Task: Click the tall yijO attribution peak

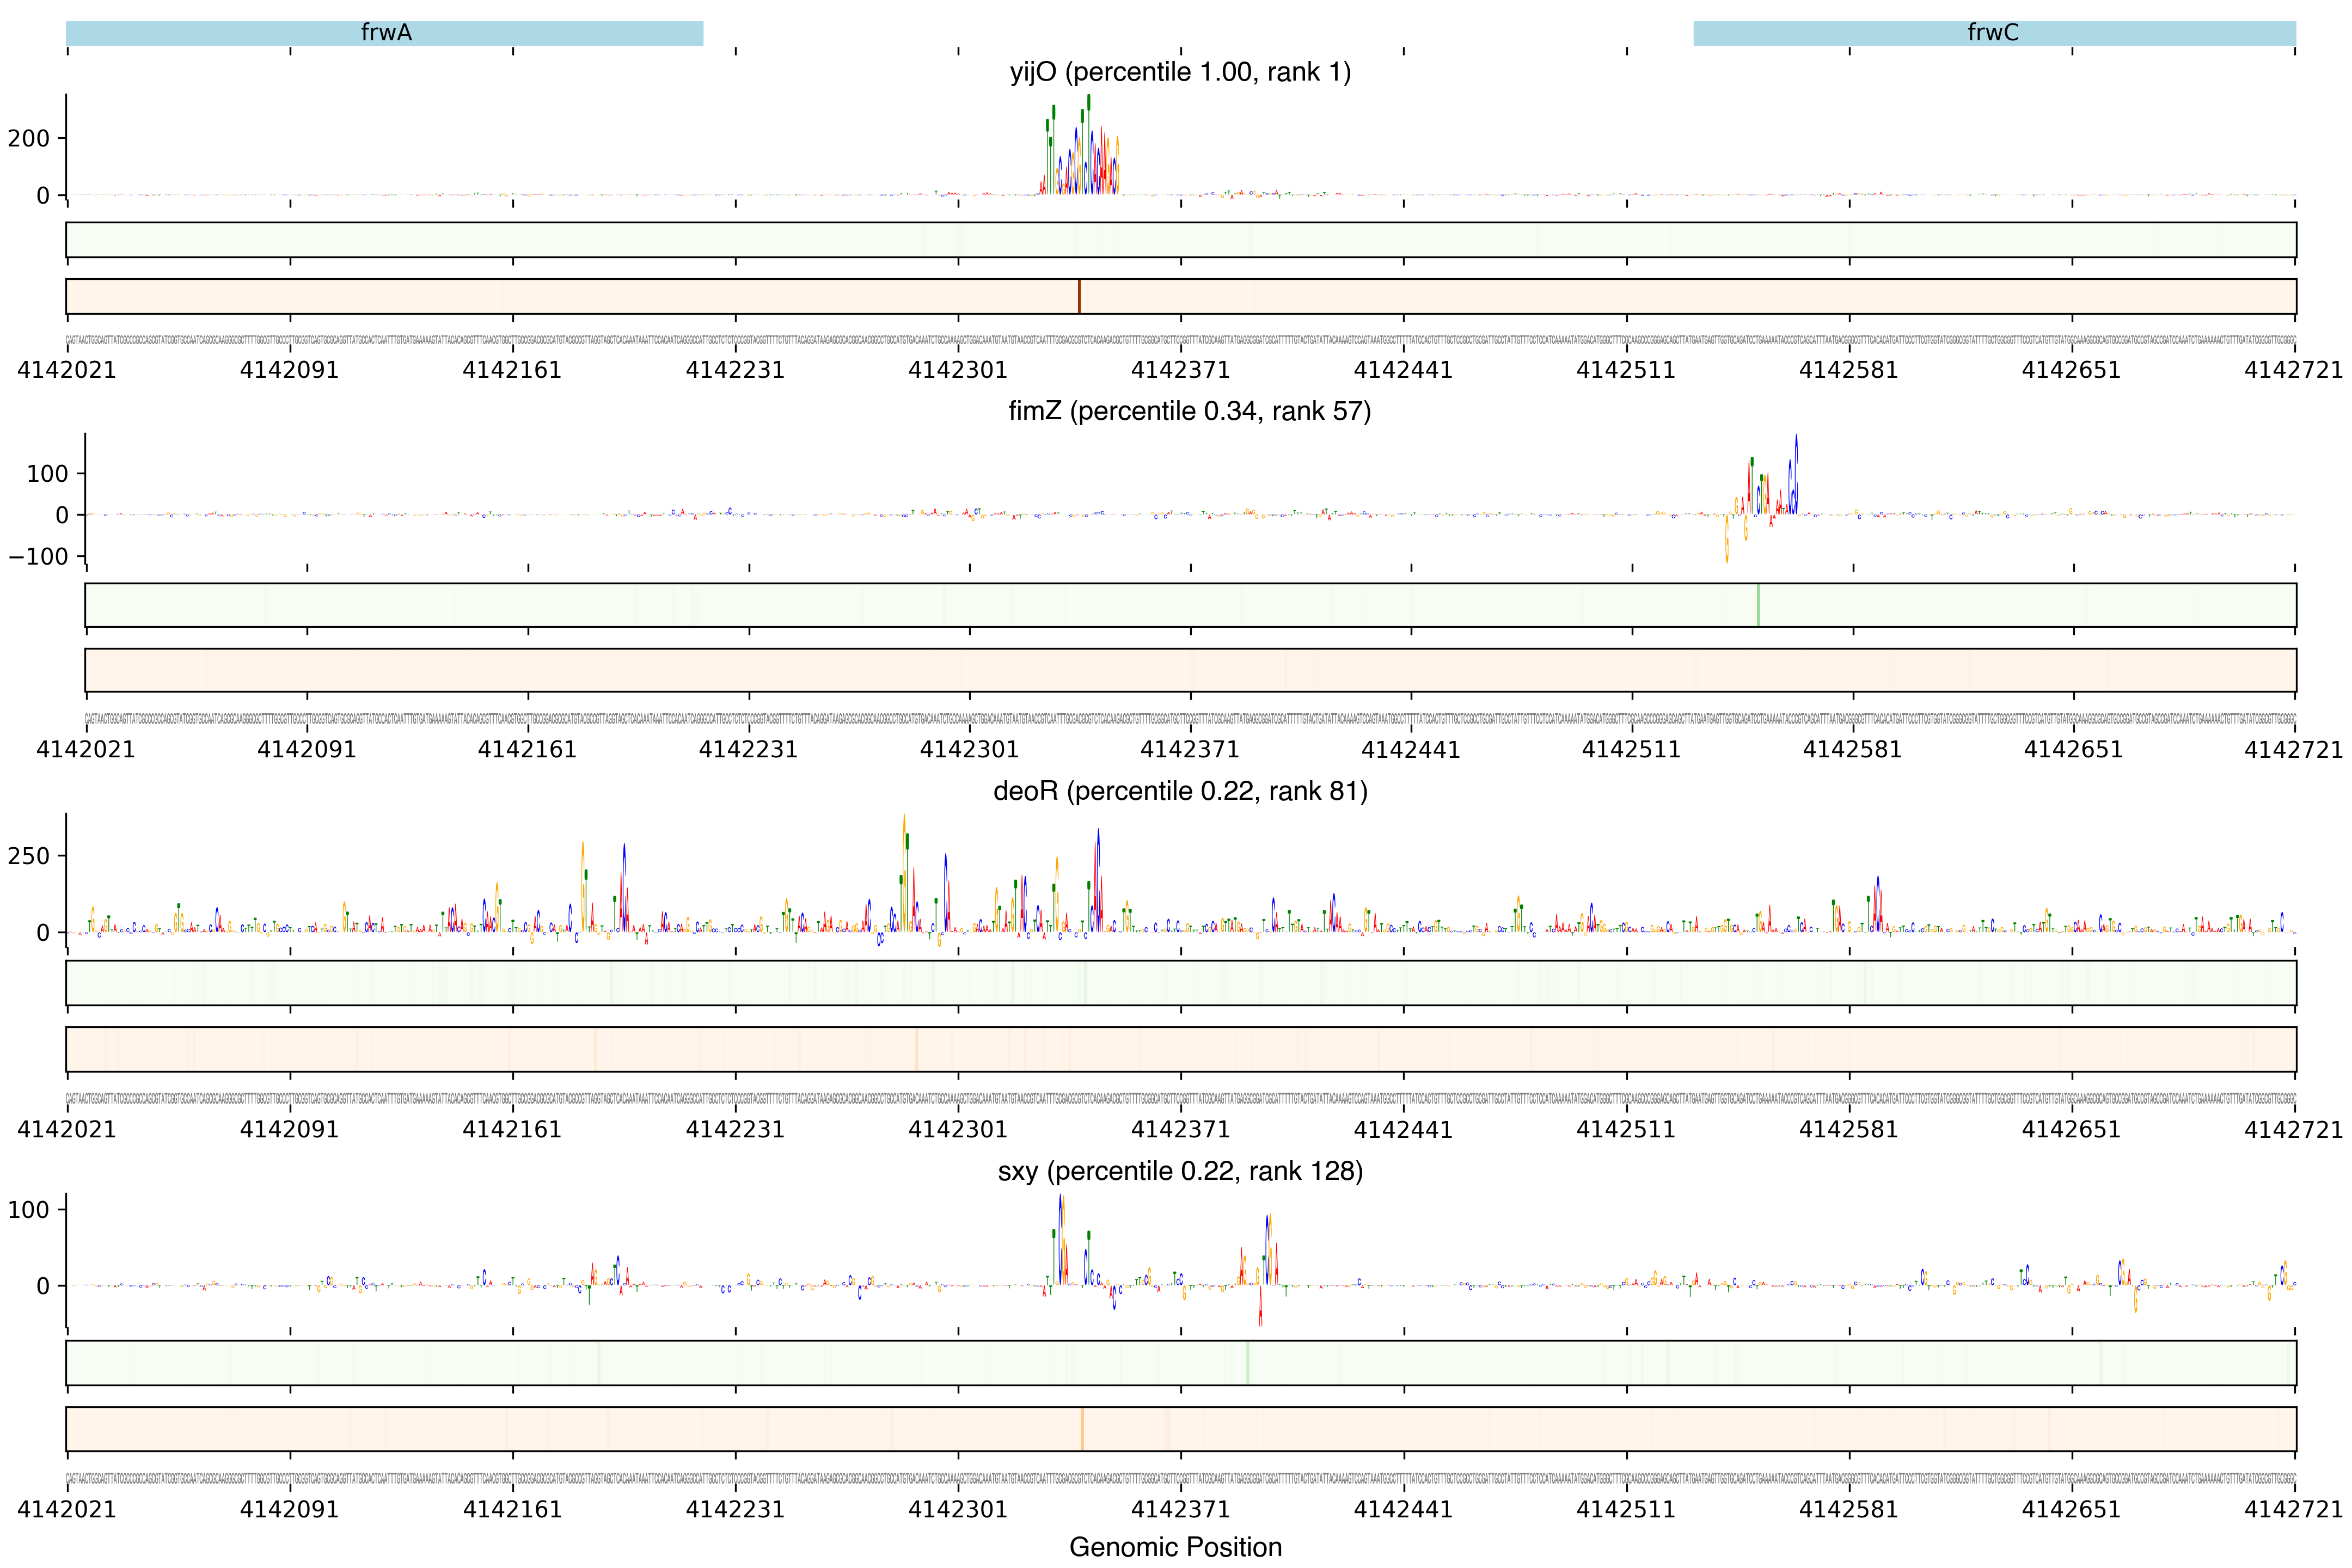Action: click(x=1080, y=145)
